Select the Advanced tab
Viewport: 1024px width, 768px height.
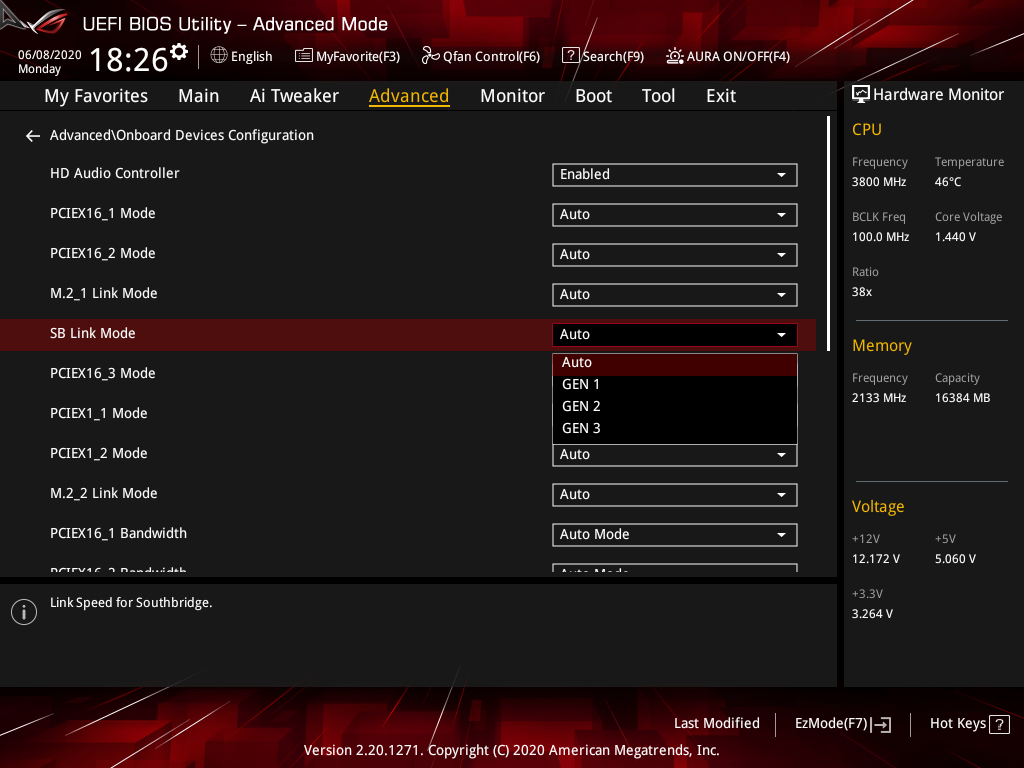point(409,96)
